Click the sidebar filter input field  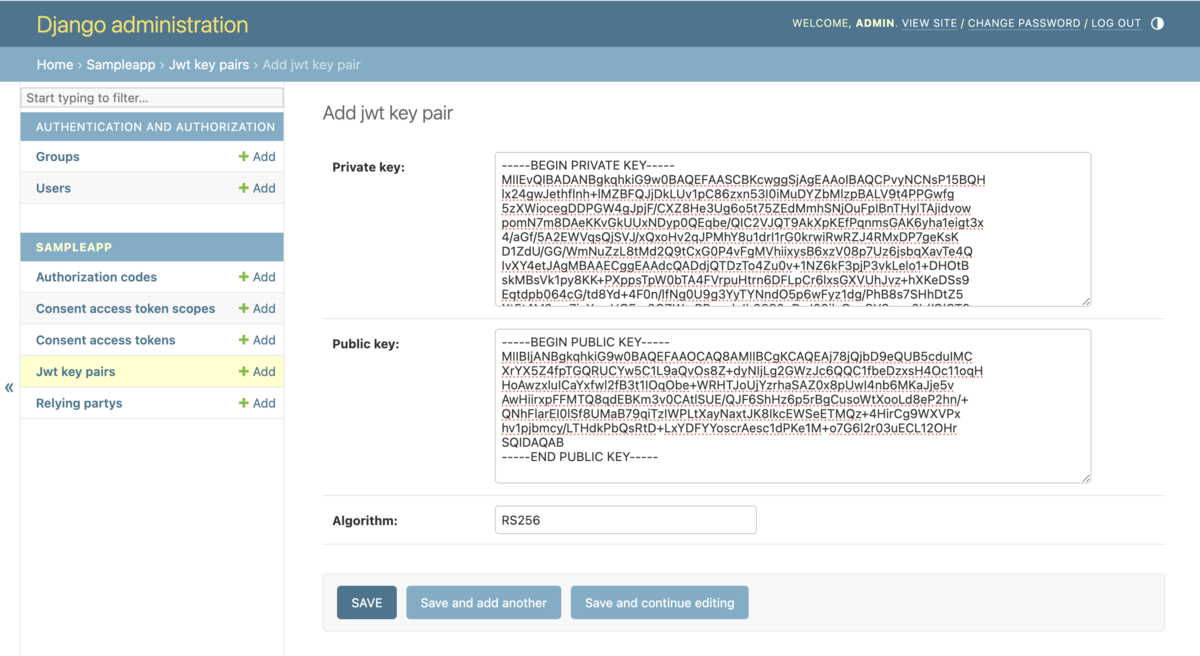[151, 97]
